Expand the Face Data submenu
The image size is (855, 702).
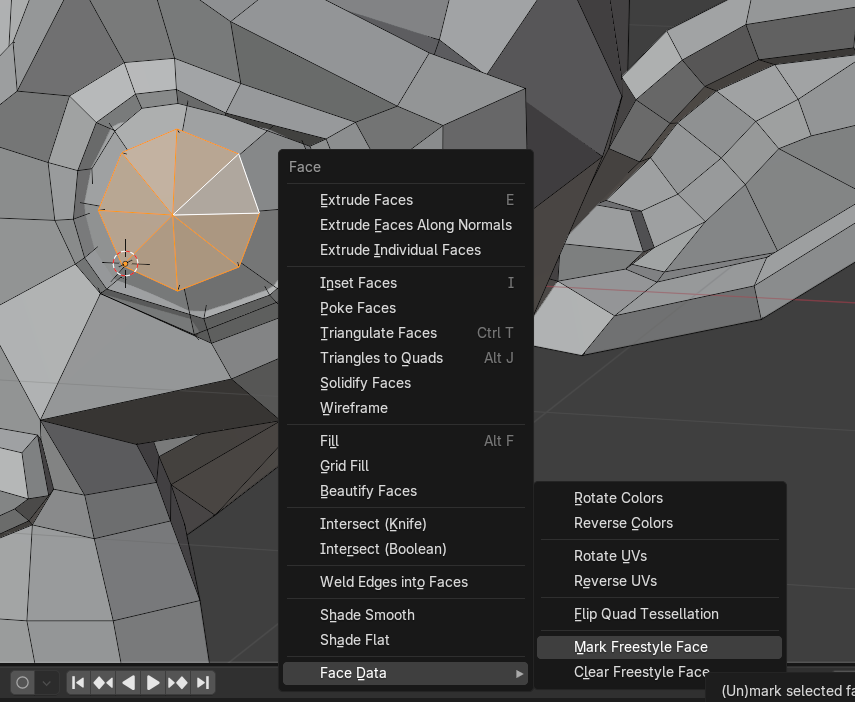pyautogui.click(x=405, y=673)
